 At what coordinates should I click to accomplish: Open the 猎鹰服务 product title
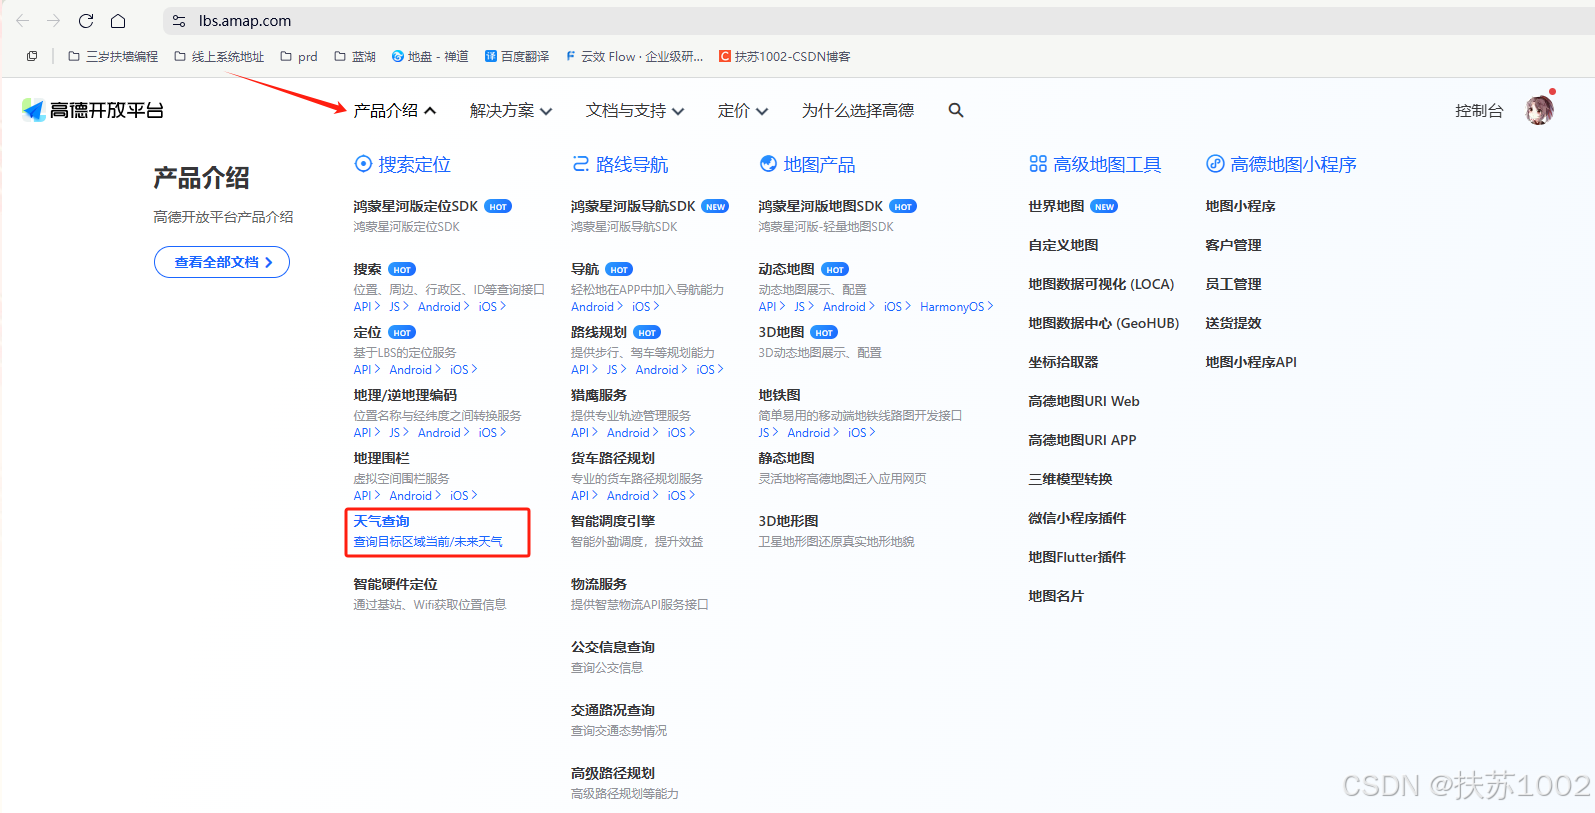pos(599,395)
